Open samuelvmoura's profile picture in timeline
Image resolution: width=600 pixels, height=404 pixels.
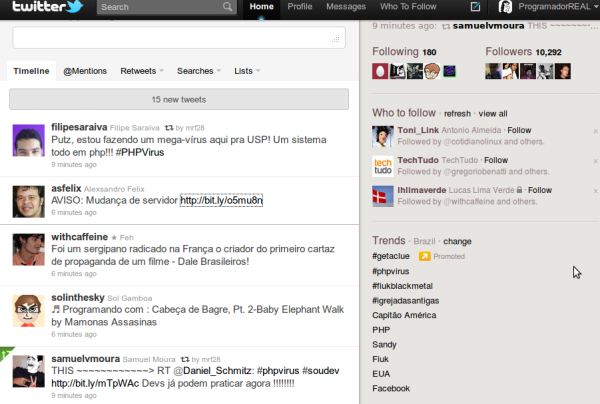29,371
